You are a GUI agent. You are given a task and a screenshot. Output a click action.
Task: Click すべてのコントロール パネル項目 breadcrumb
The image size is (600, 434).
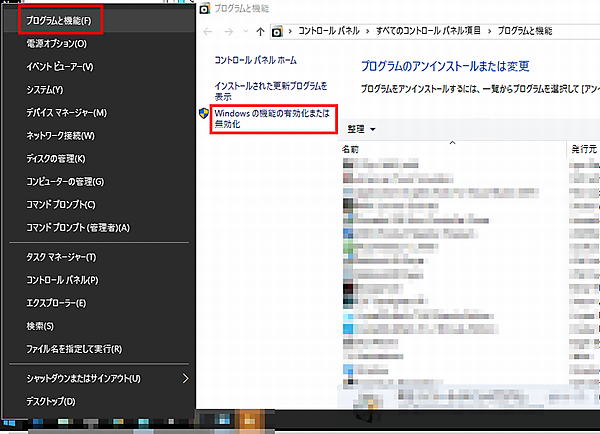428,31
